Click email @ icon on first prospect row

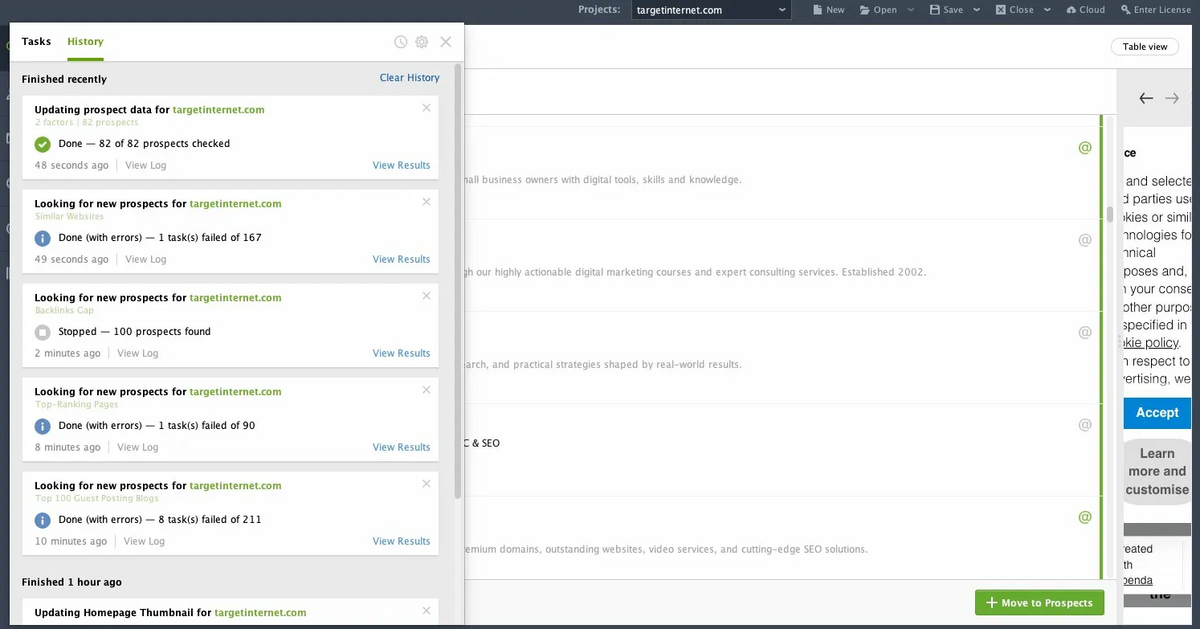pyautogui.click(x=1085, y=148)
